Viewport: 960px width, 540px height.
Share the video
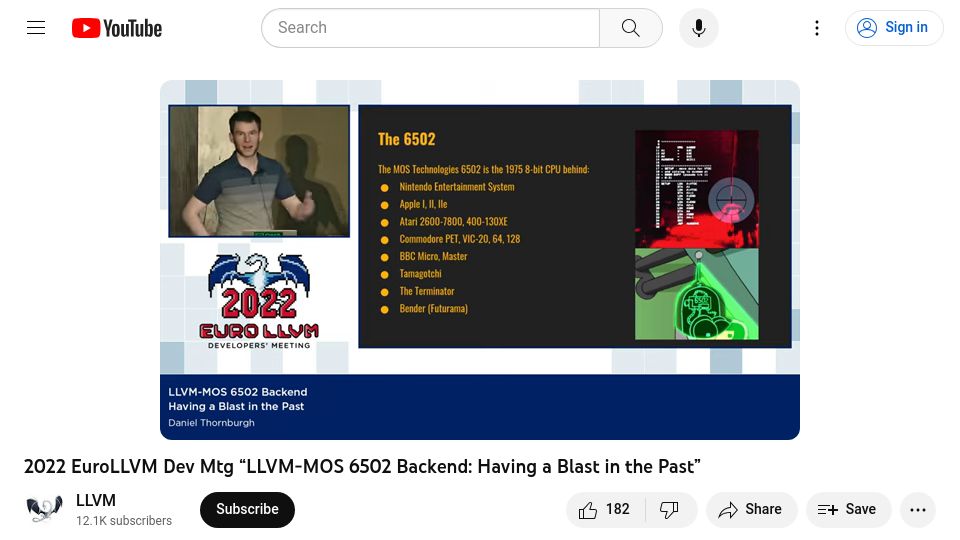coord(751,509)
